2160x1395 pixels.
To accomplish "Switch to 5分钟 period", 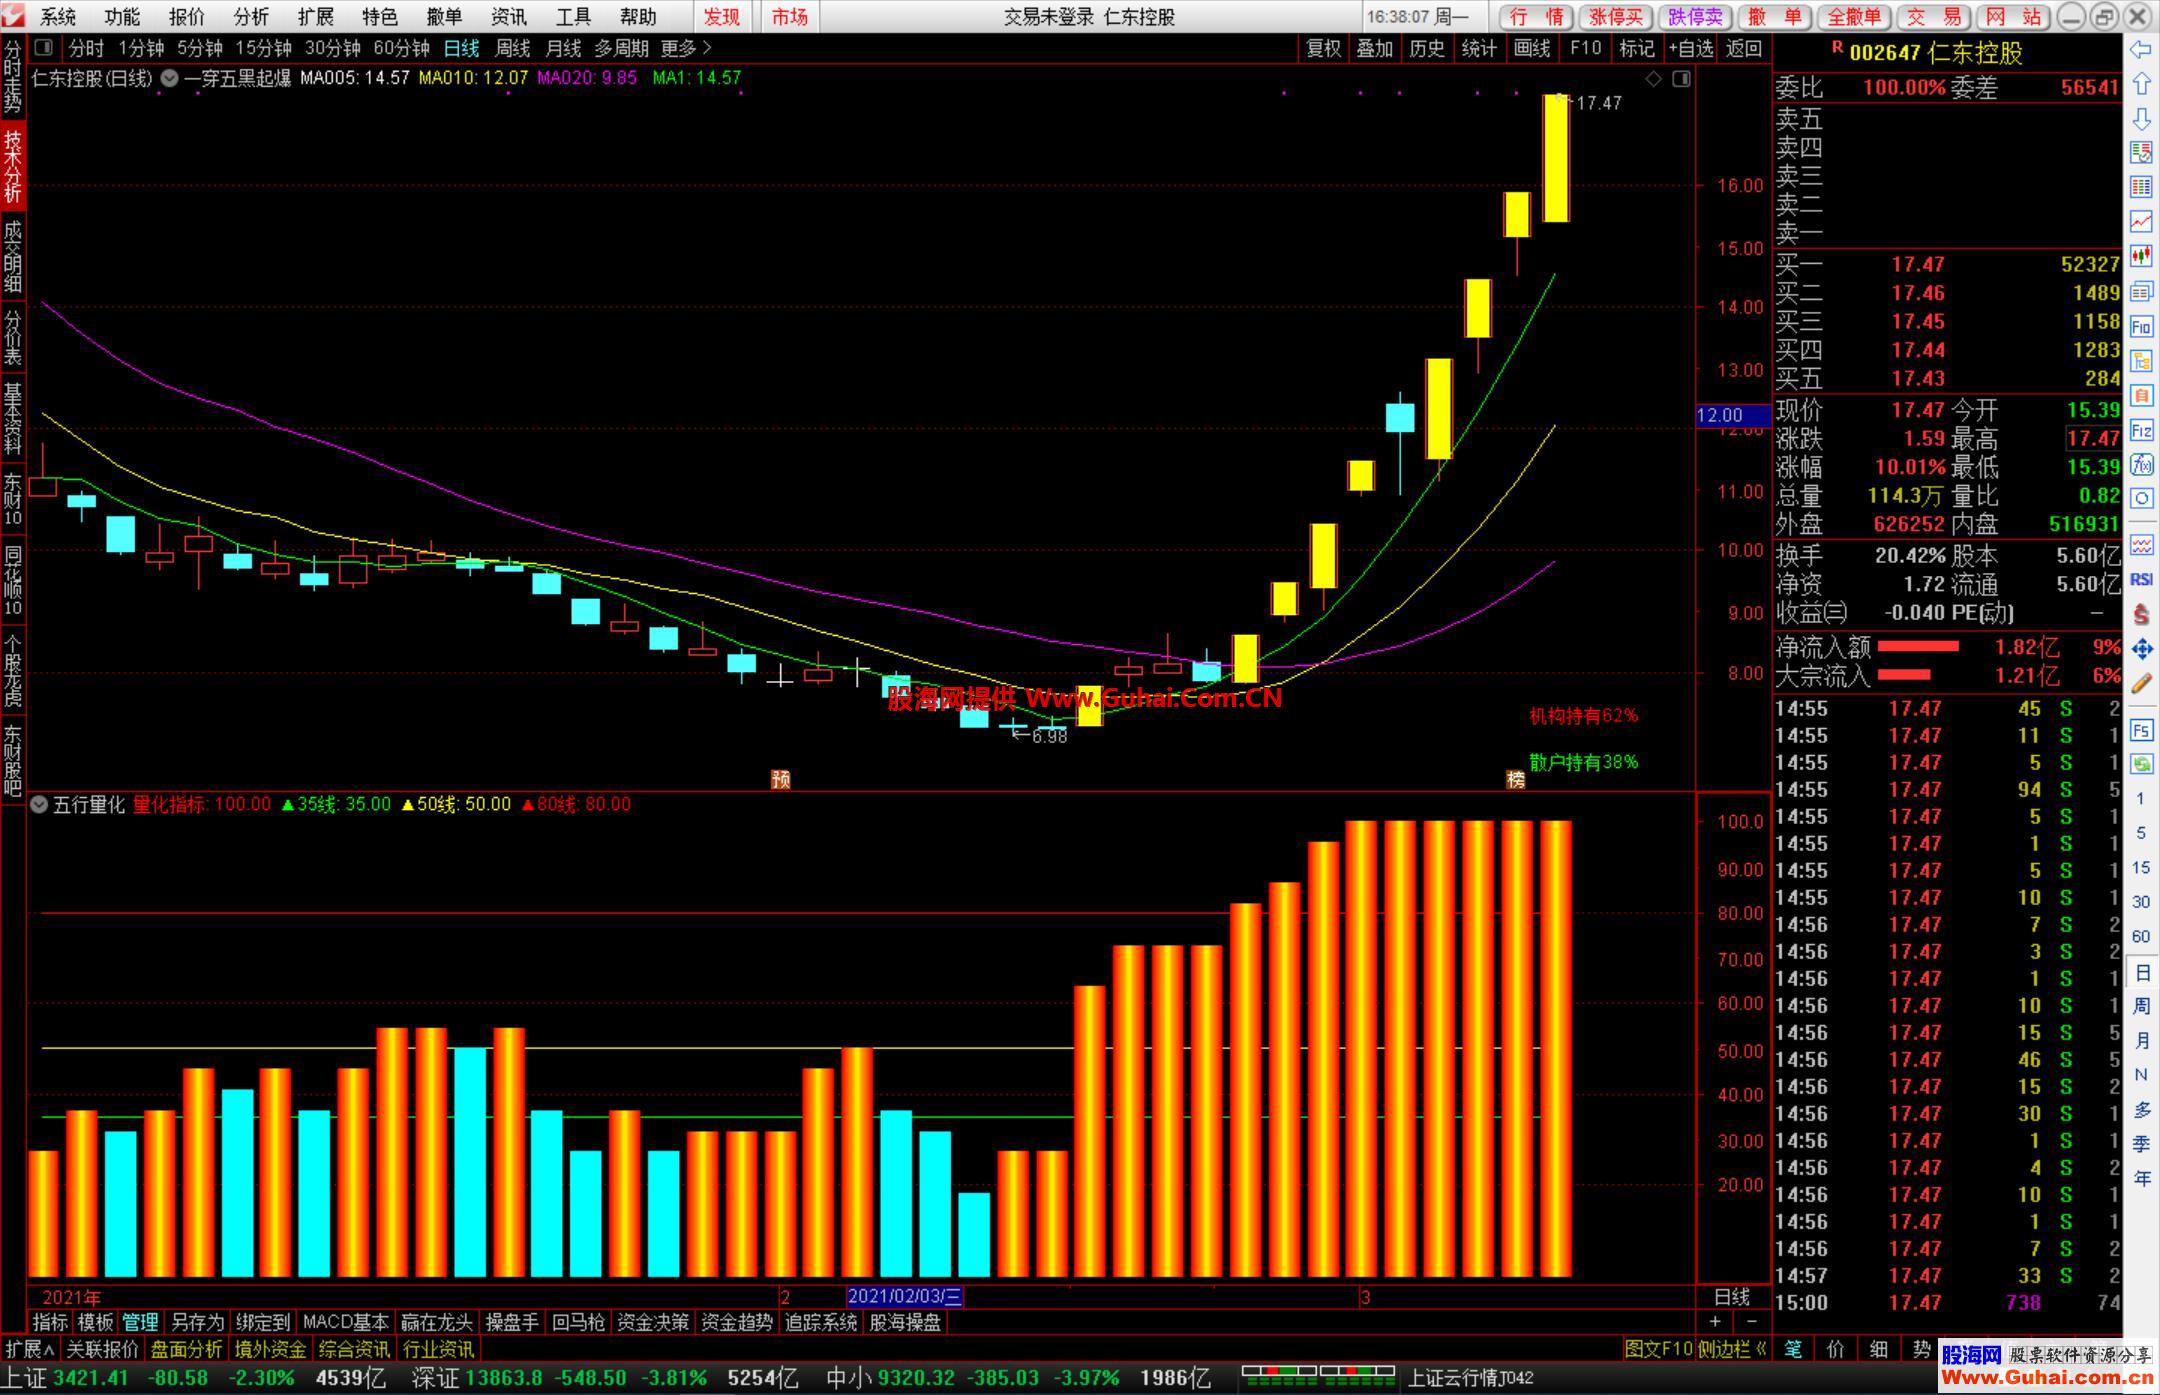I will (200, 48).
